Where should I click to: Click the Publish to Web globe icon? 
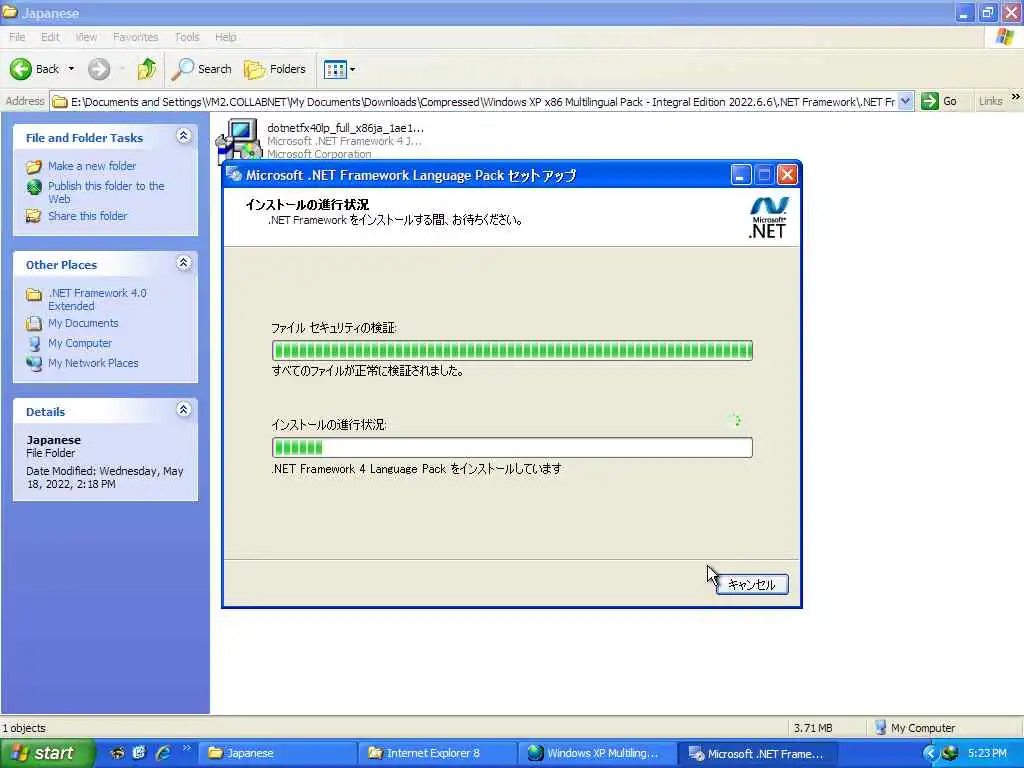coord(34,187)
